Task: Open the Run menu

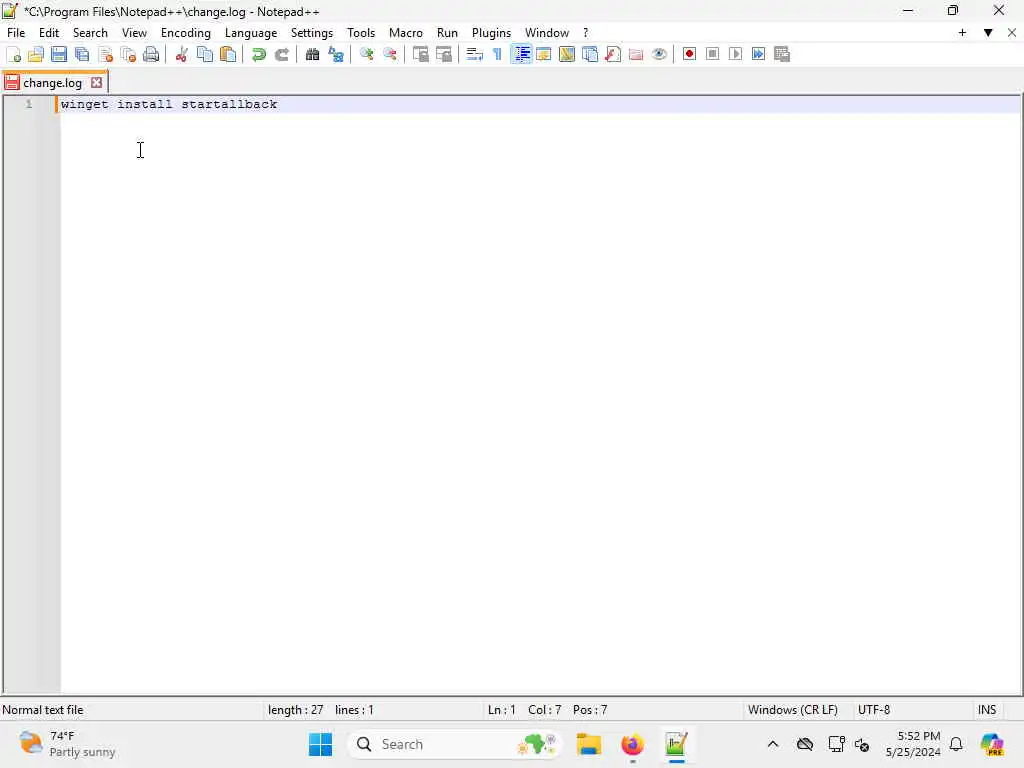Action: pos(447,33)
